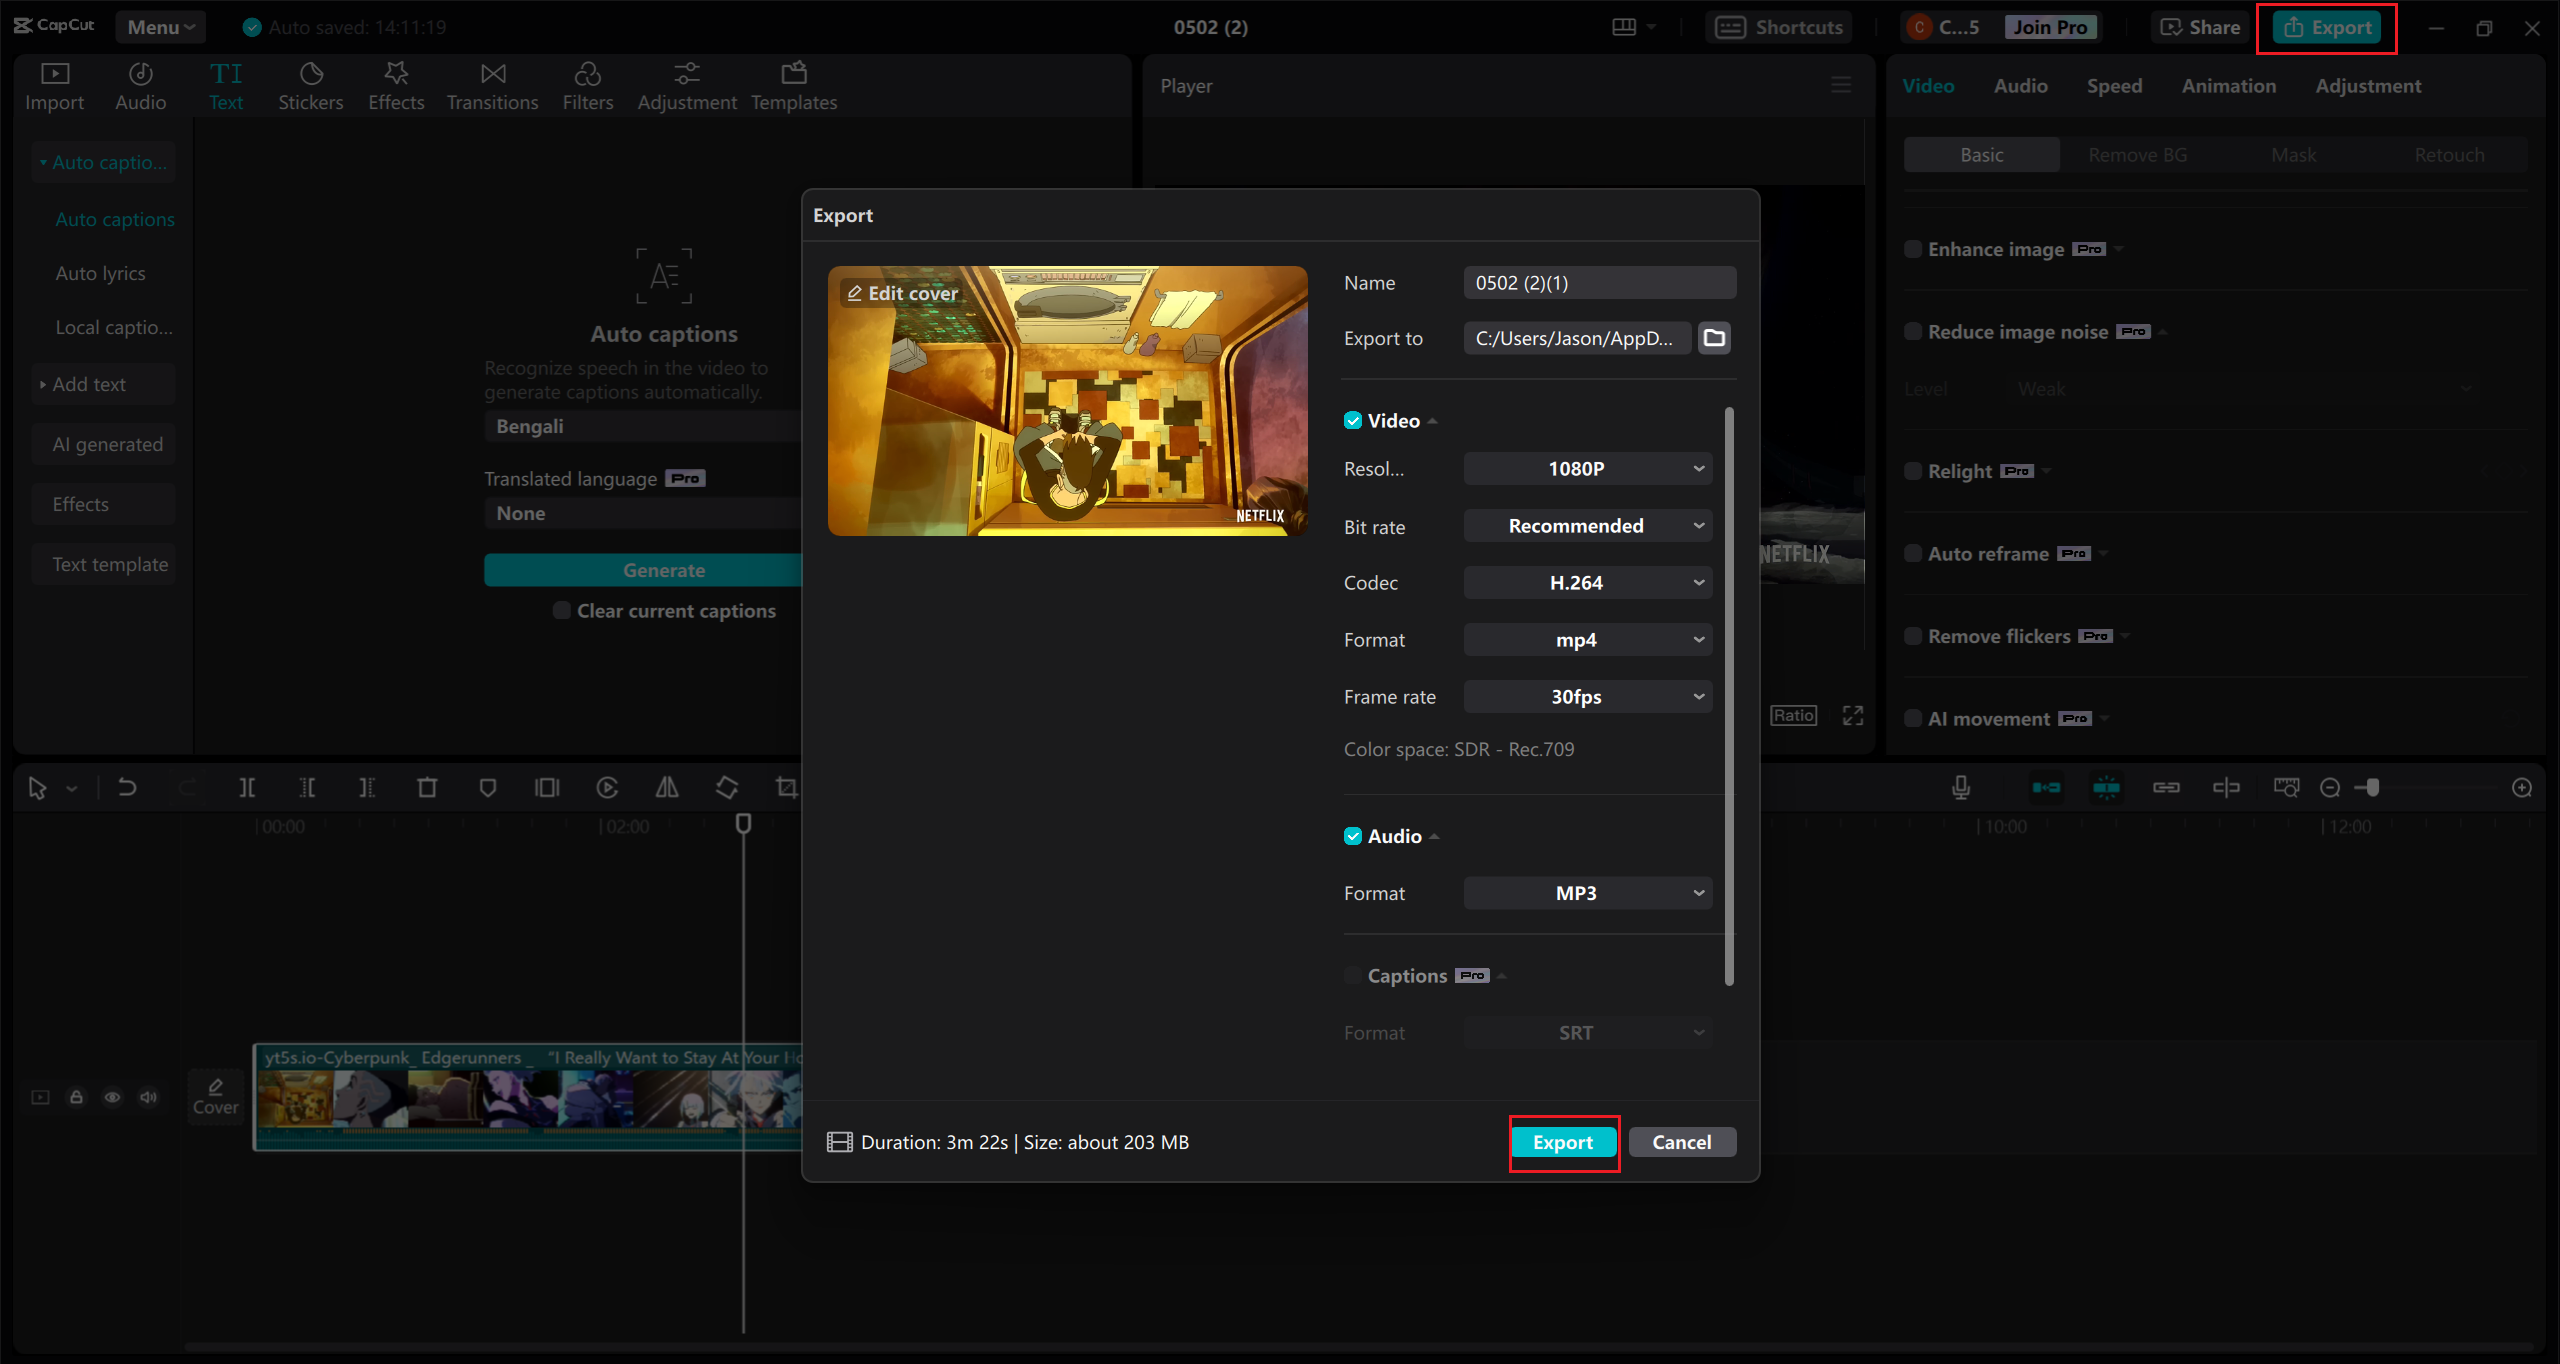Click Edit cover on the video preview

coord(902,293)
